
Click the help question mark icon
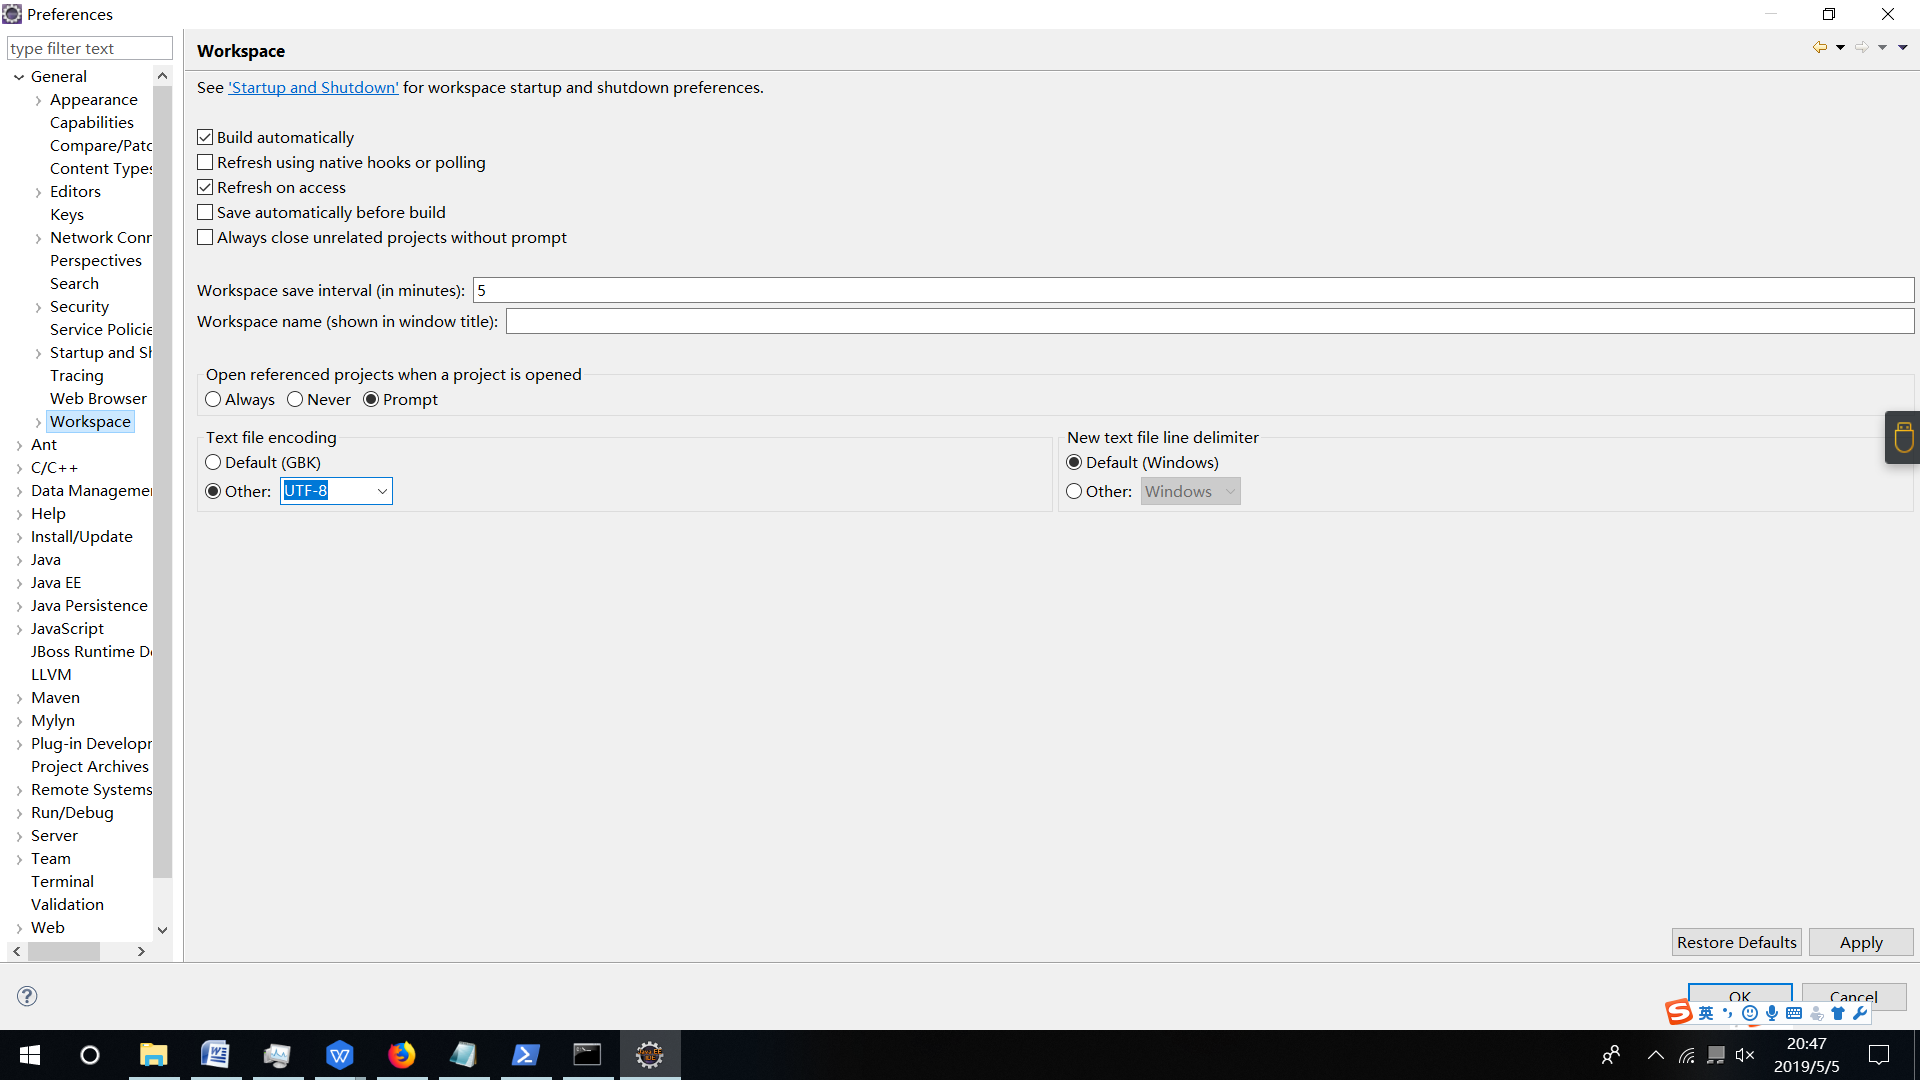[x=27, y=996]
